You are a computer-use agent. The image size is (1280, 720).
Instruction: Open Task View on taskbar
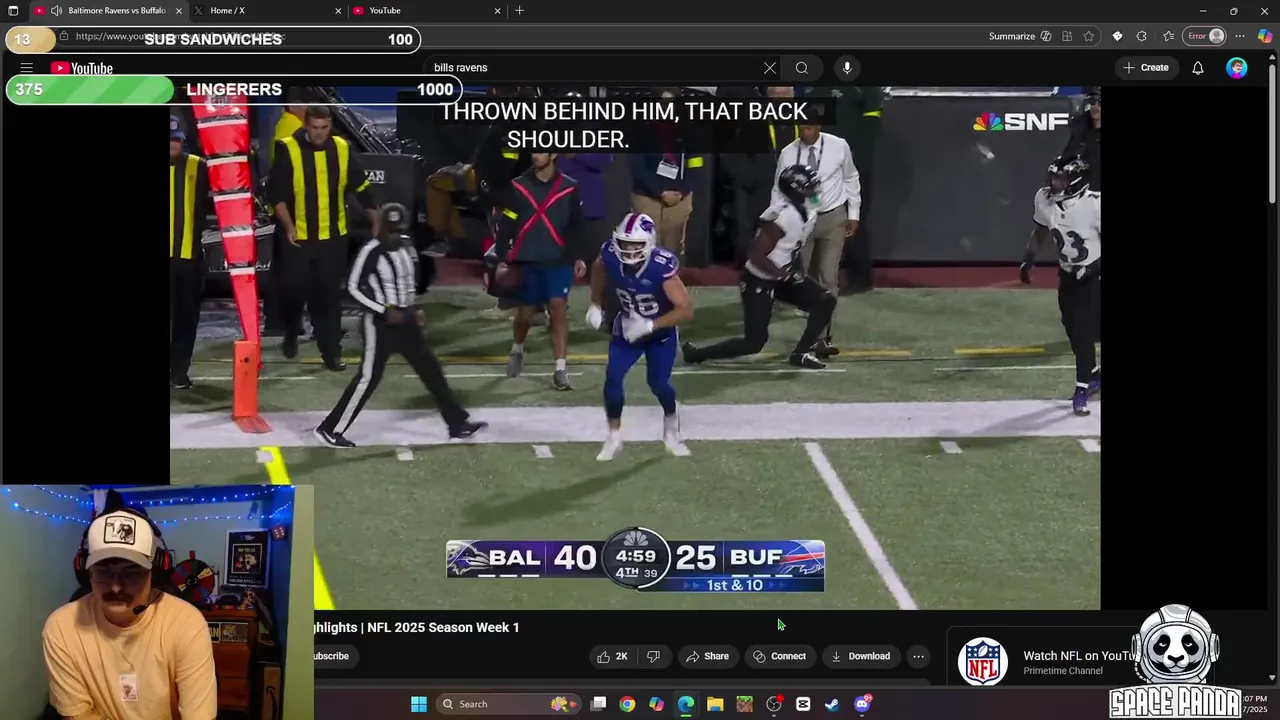pyautogui.click(x=598, y=704)
